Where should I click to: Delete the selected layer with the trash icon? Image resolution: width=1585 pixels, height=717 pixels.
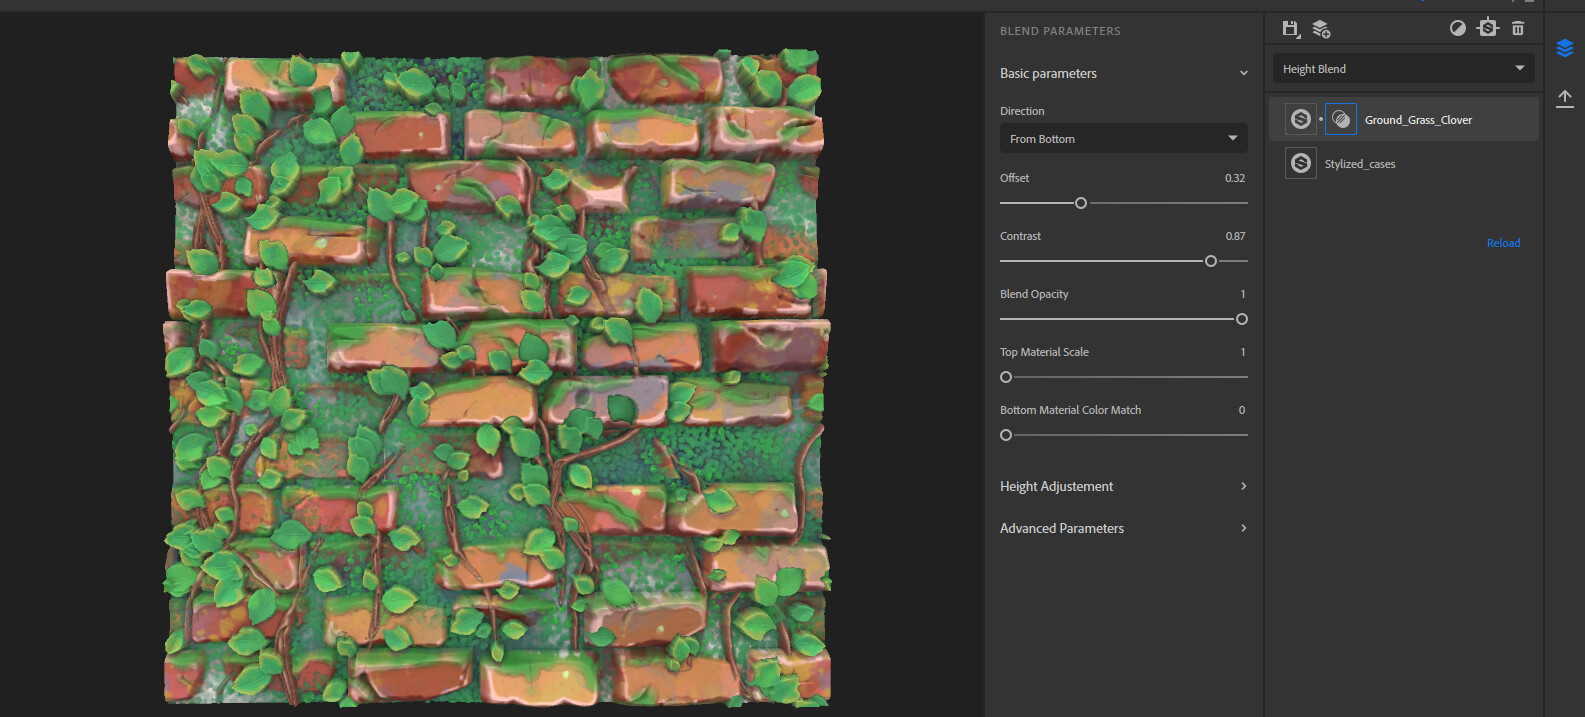[x=1518, y=28]
